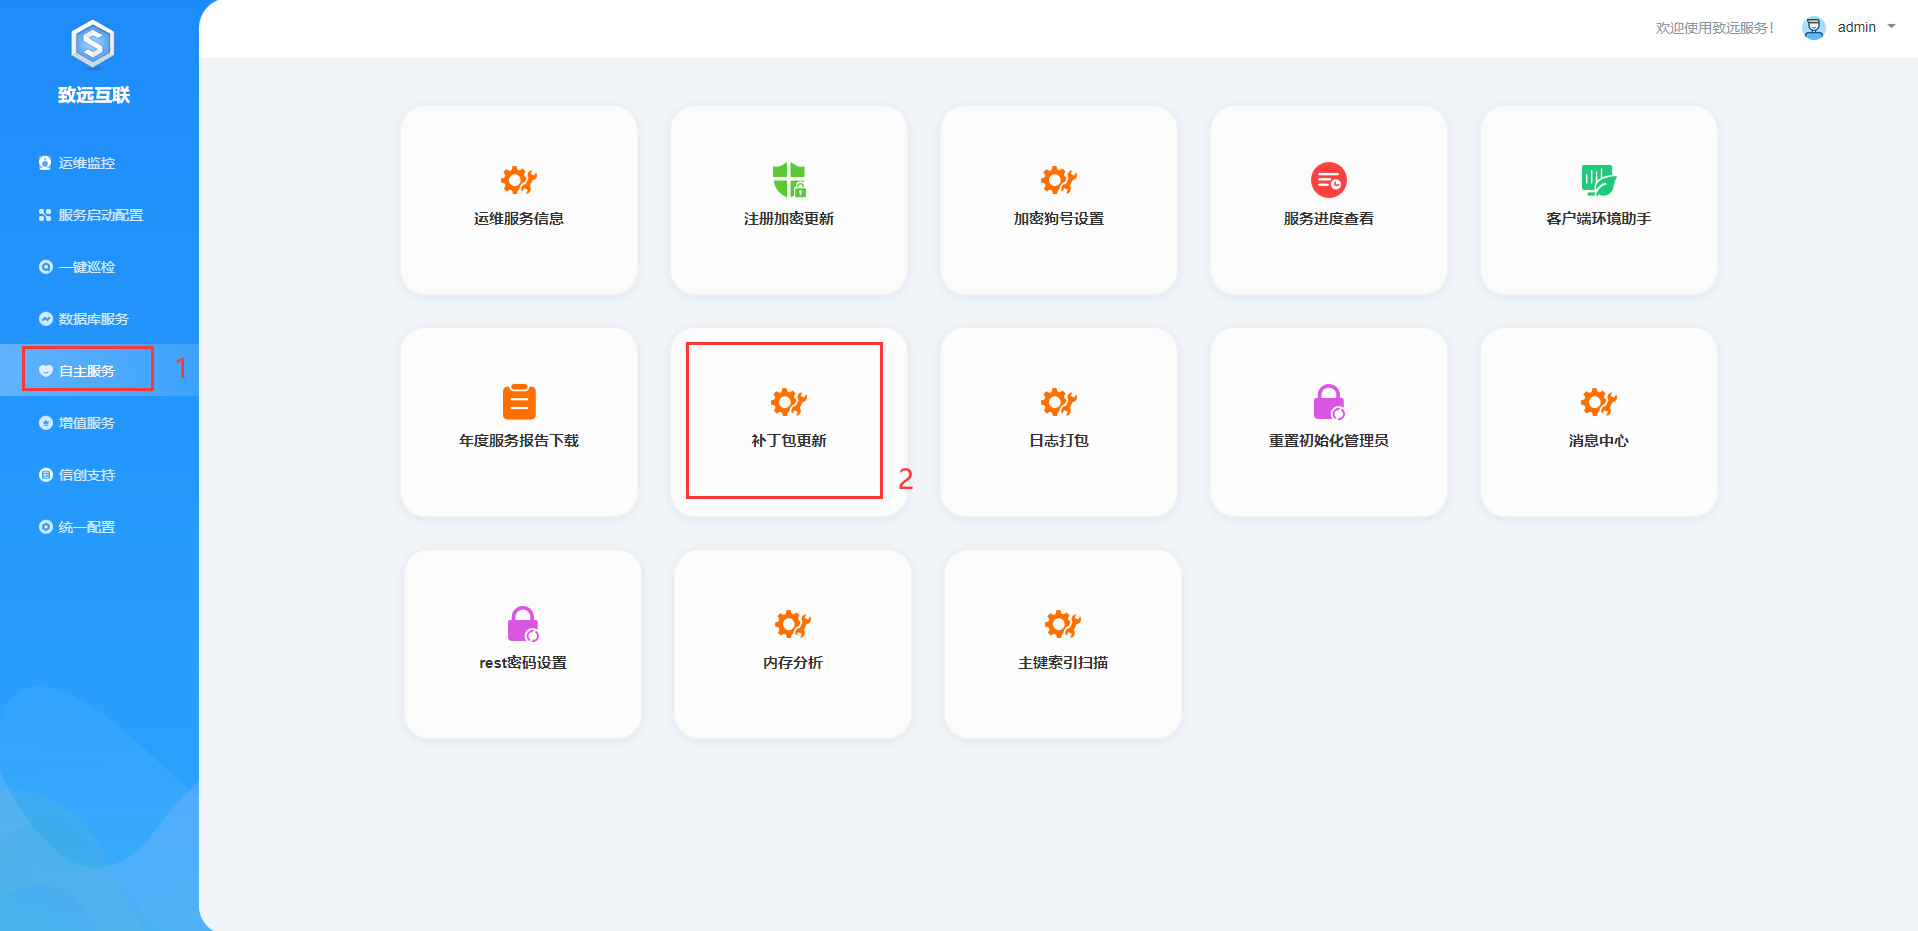
Task: Open the 年度服务报告下载 card label
Action: click(519, 441)
